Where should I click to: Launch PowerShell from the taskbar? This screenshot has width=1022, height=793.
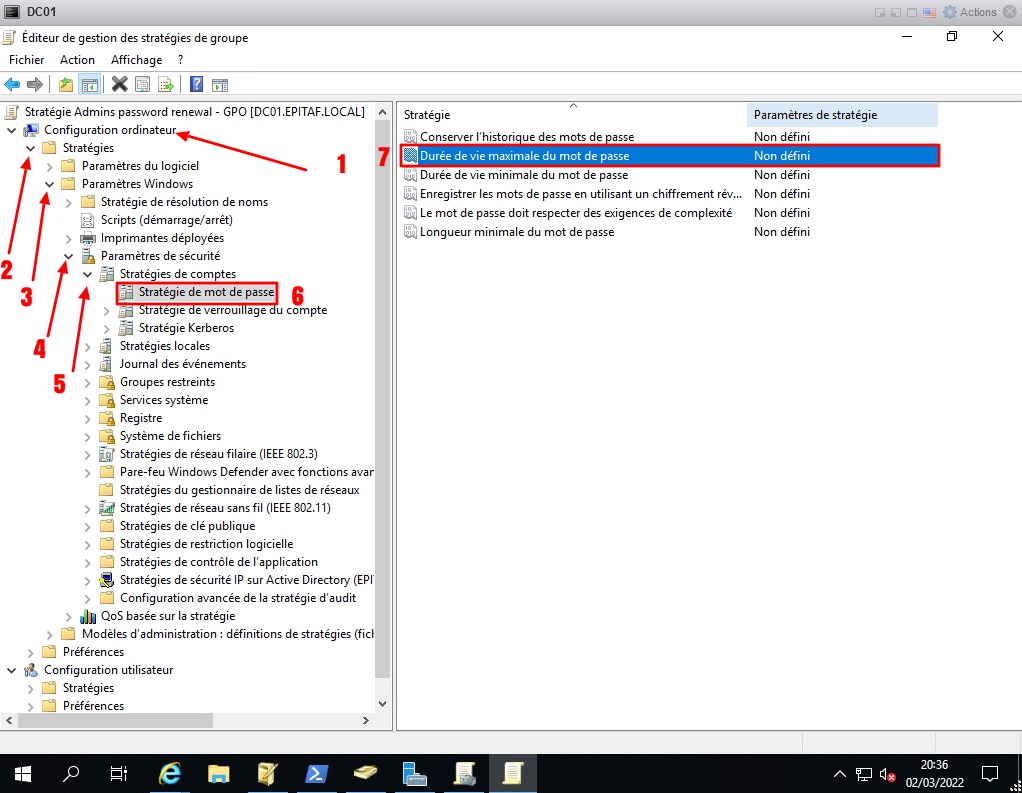pyautogui.click(x=318, y=772)
